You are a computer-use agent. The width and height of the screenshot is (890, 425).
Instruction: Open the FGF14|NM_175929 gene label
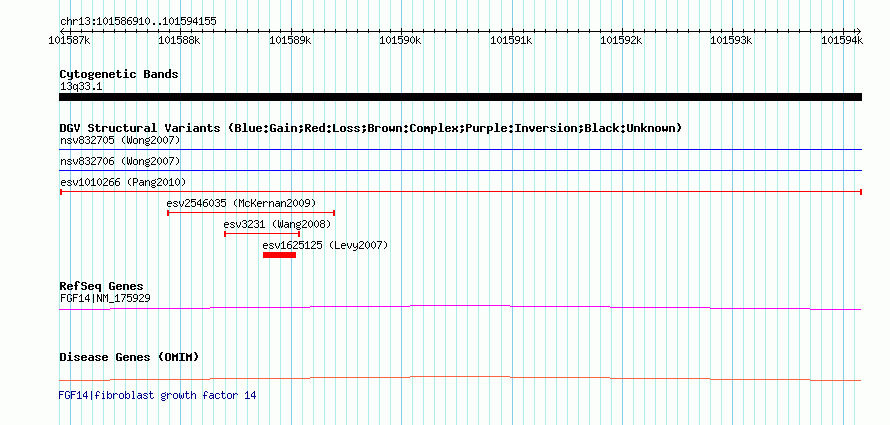[105, 298]
